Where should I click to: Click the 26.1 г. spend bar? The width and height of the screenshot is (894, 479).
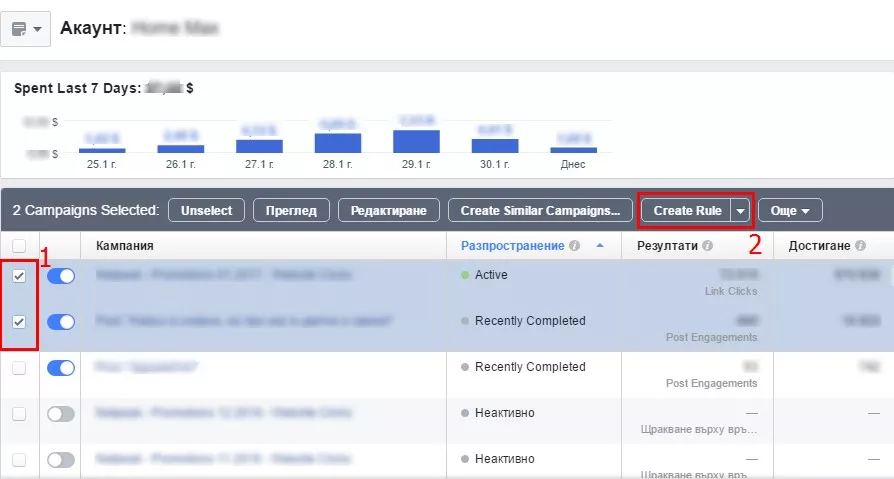pyautogui.click(x=181, y=149)
